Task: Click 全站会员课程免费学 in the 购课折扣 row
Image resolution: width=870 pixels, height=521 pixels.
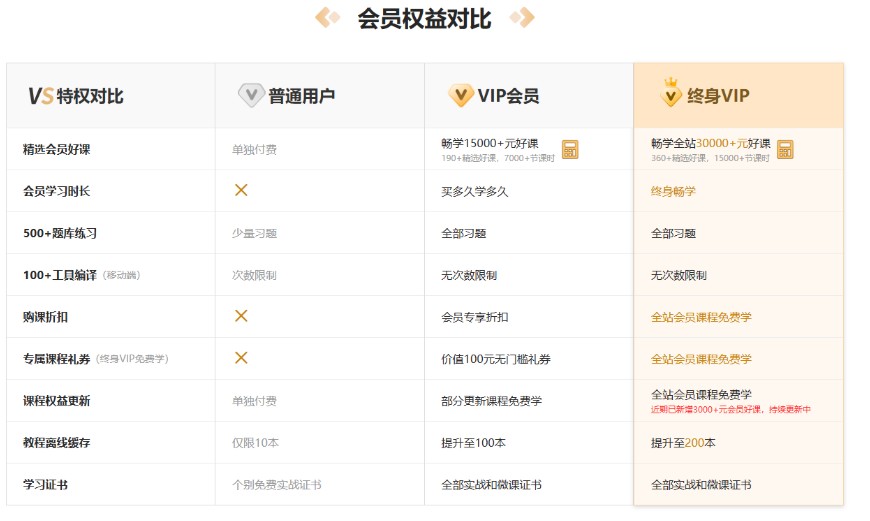Action: tap(701, 317)
